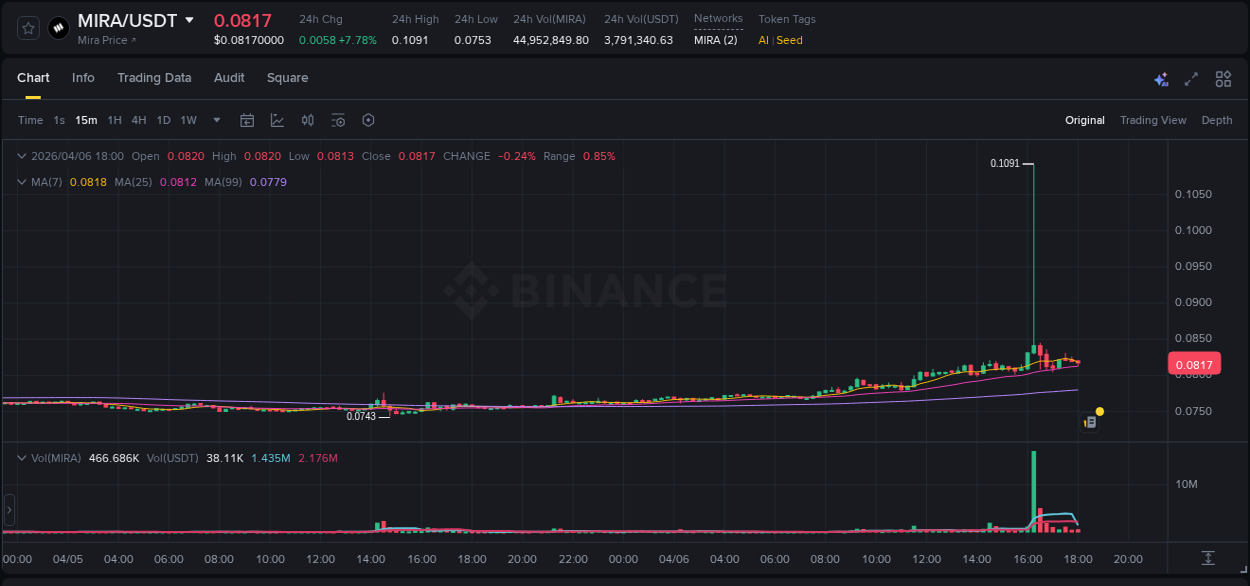Open the Square tab

coord(287,78)
